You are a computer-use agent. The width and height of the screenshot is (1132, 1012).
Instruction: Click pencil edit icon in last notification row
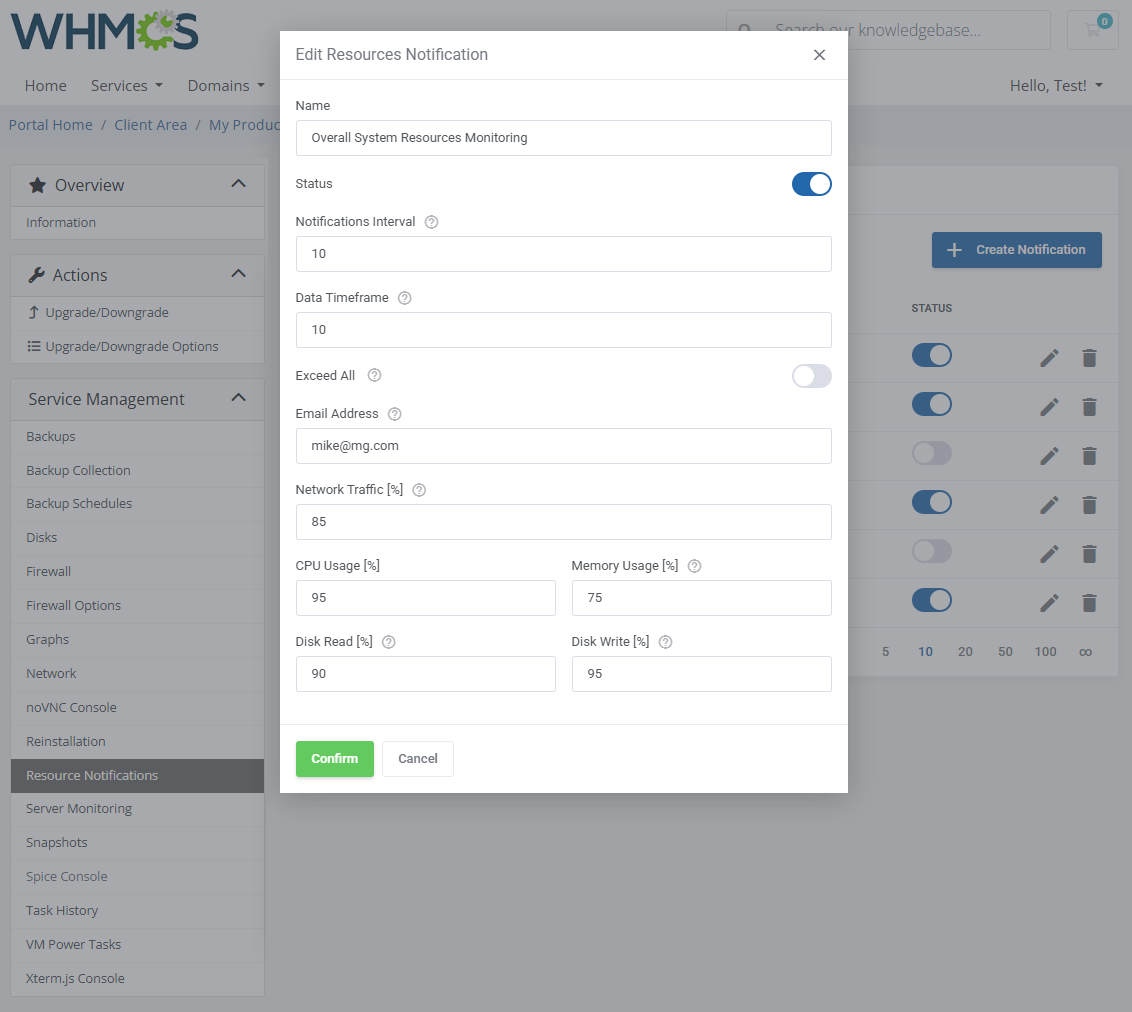[x=1049, y=602]
